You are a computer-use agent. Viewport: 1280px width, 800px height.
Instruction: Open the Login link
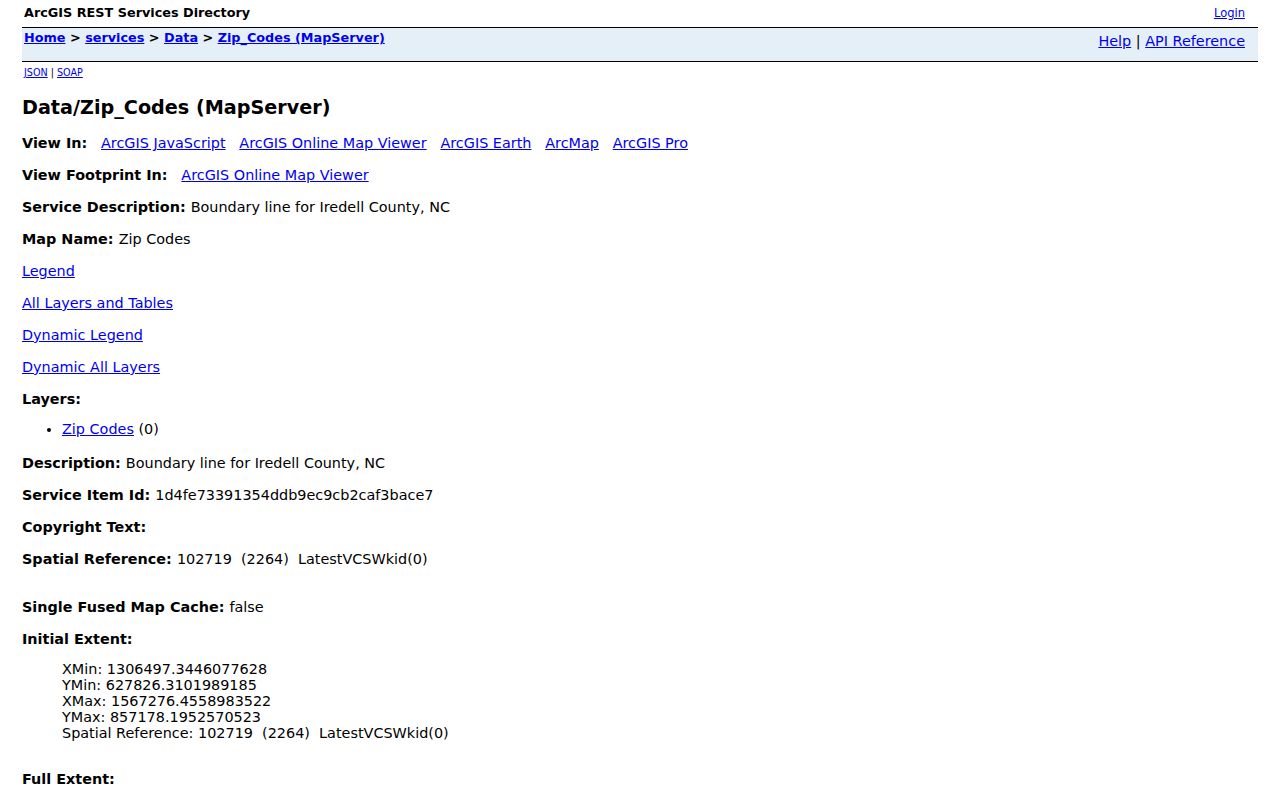[1229, 13]
